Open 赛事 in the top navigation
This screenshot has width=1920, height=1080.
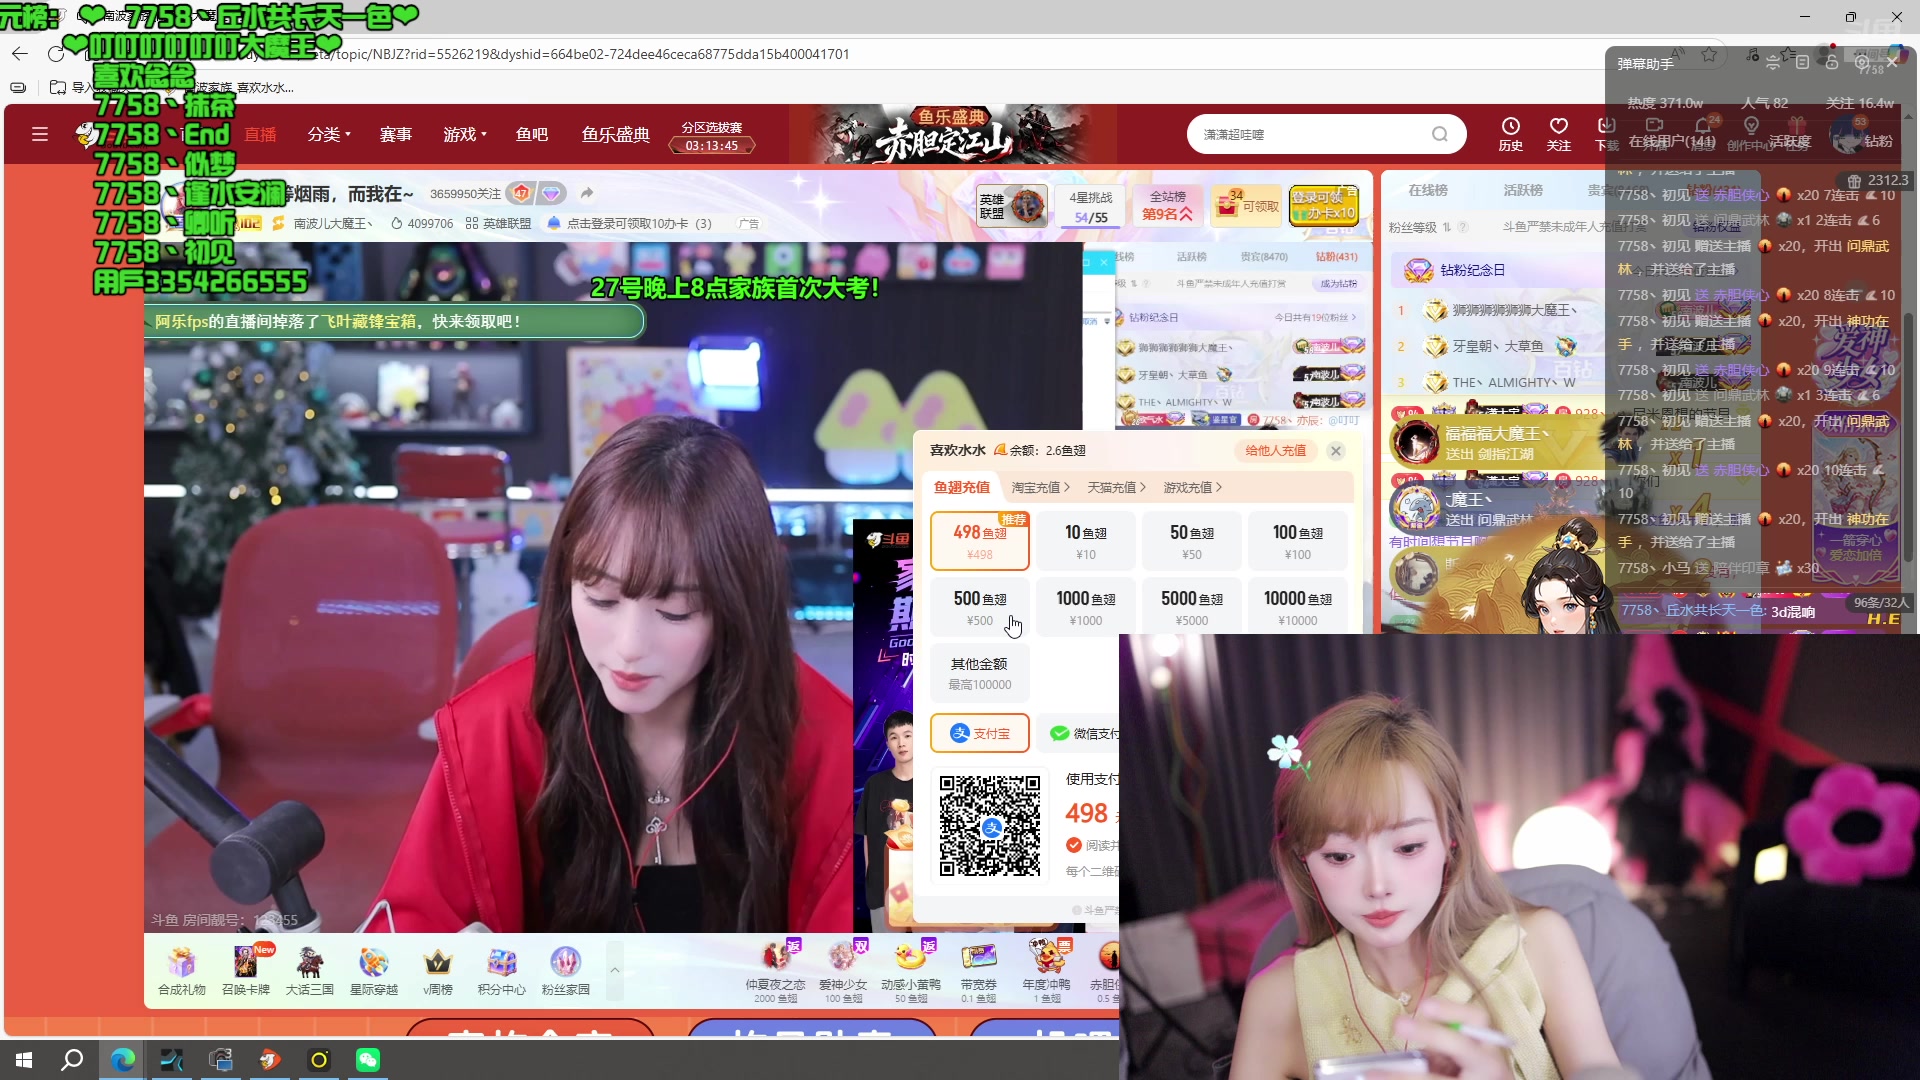pos(396,134)
